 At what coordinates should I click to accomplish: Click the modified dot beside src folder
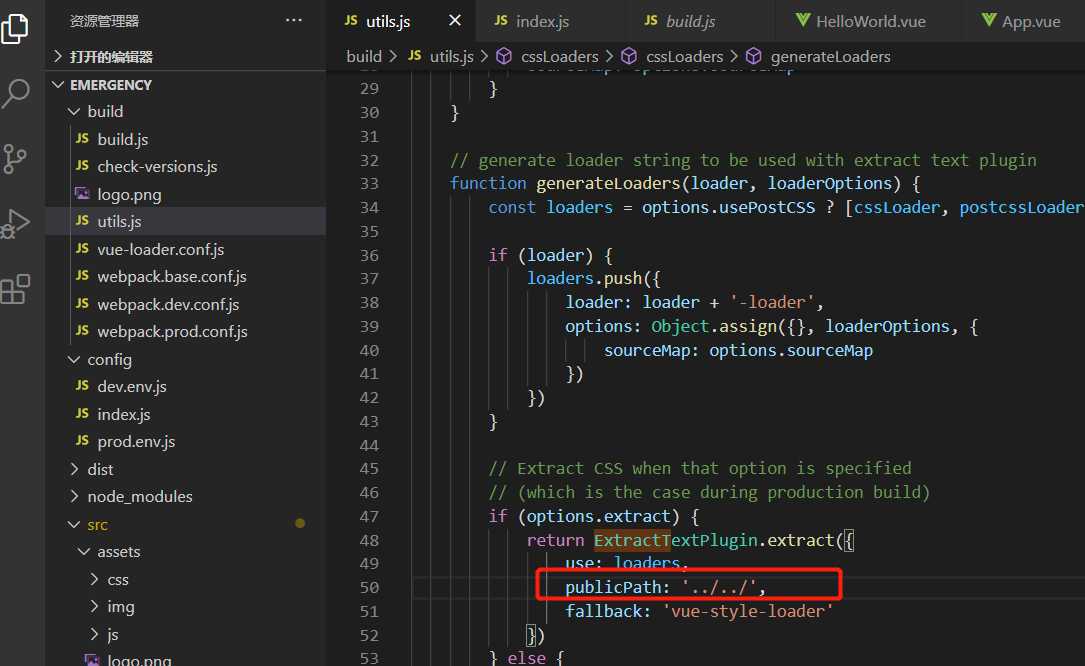300,523
